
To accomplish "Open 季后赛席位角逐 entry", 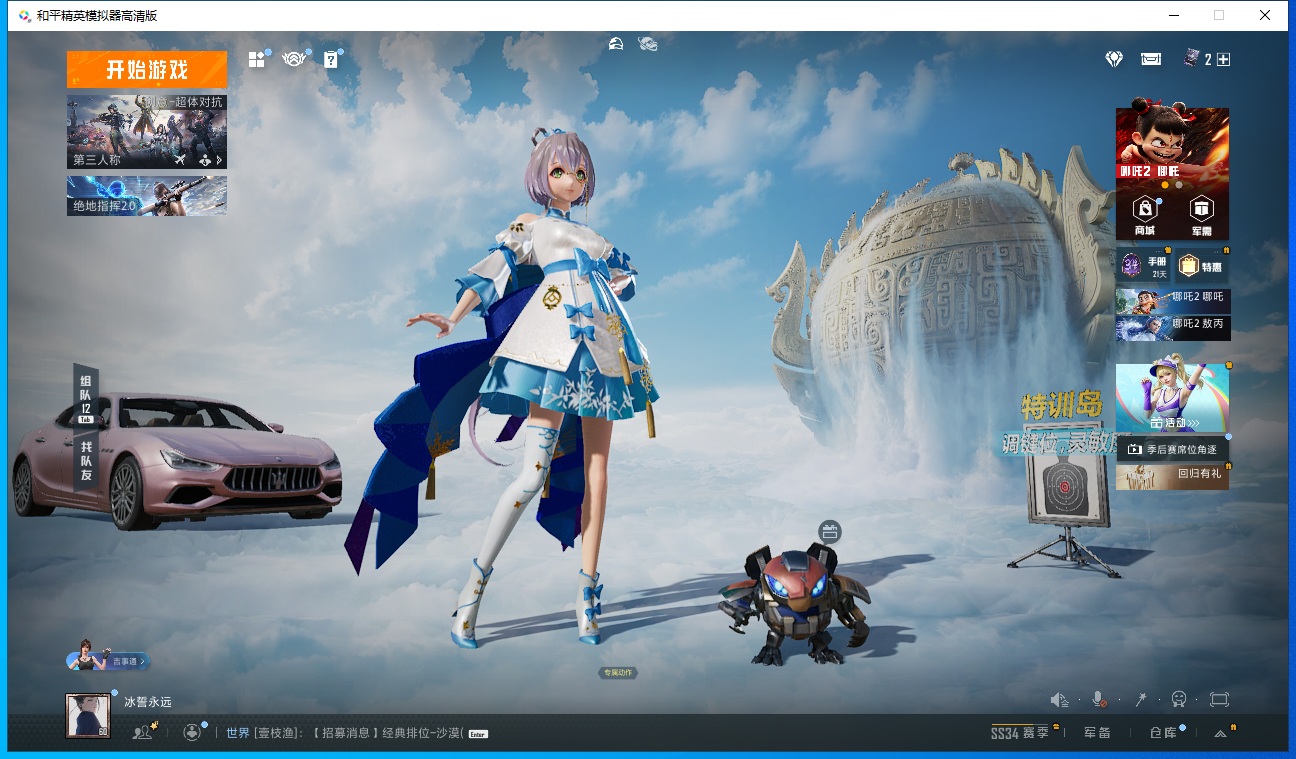I will [1172, 450].
